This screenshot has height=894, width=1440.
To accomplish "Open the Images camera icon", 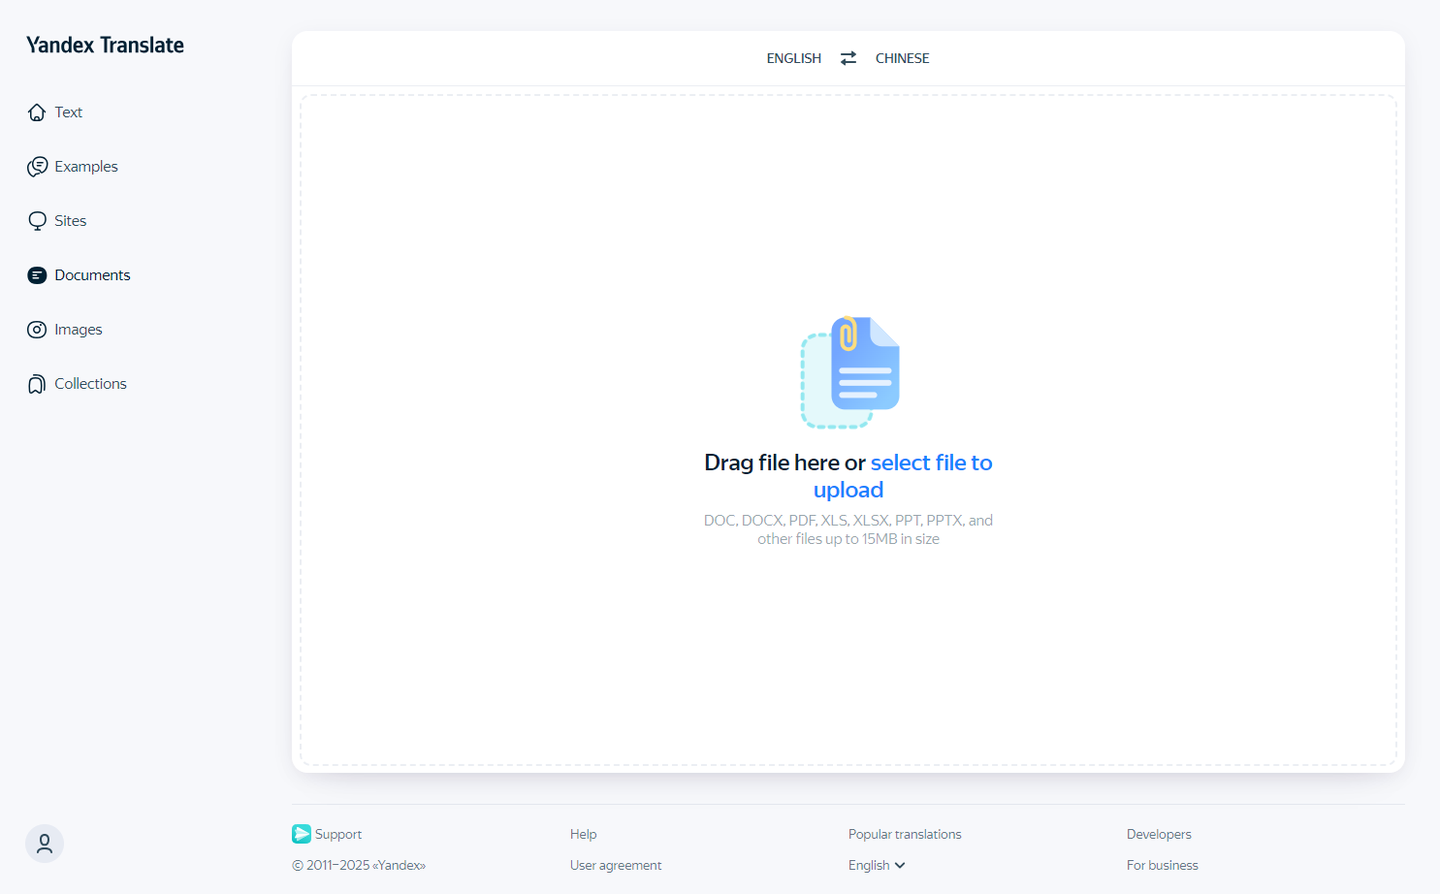I will [x=37, y=329].
